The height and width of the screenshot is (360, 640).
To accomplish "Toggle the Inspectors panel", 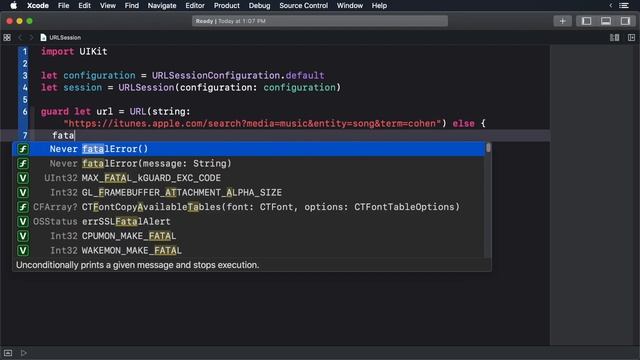I will tap(625, 21).
